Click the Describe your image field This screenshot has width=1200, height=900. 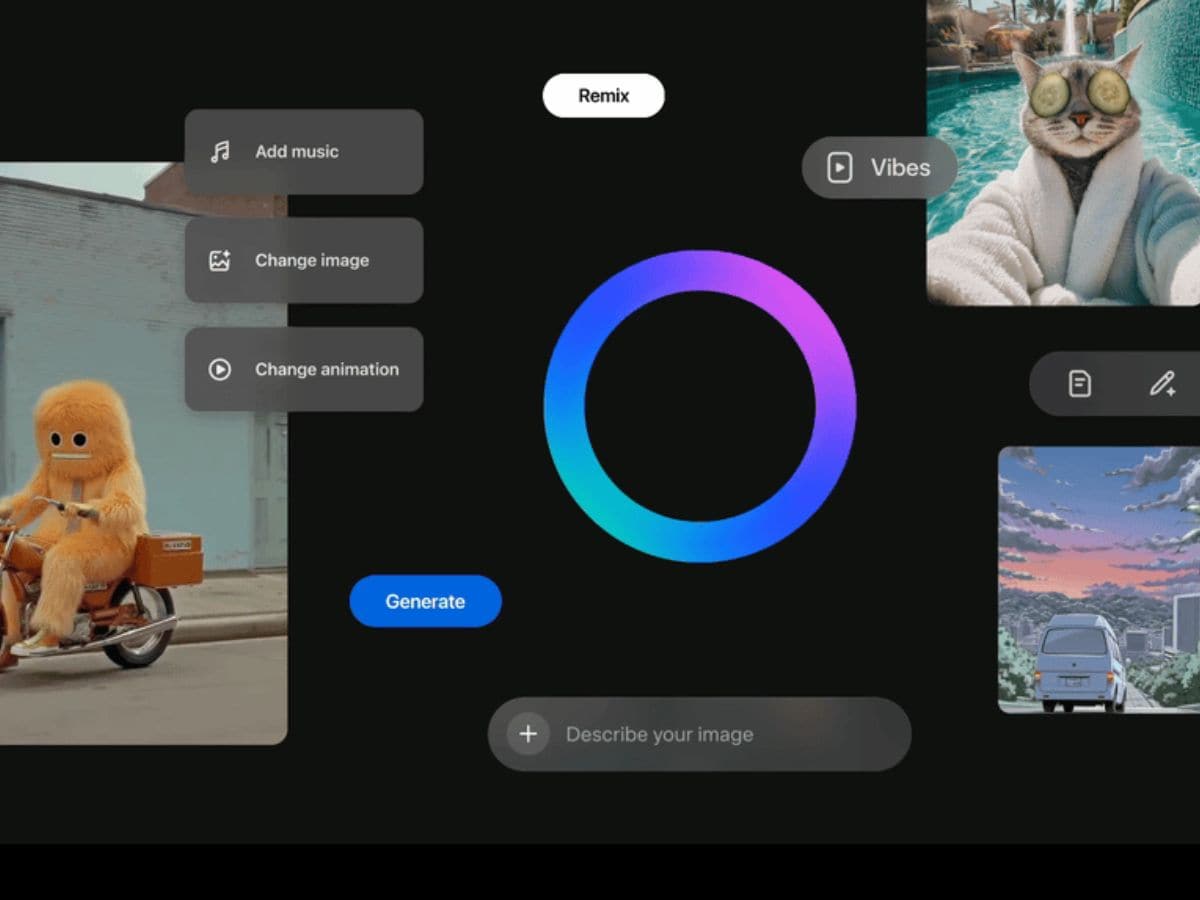coord(700,734)
